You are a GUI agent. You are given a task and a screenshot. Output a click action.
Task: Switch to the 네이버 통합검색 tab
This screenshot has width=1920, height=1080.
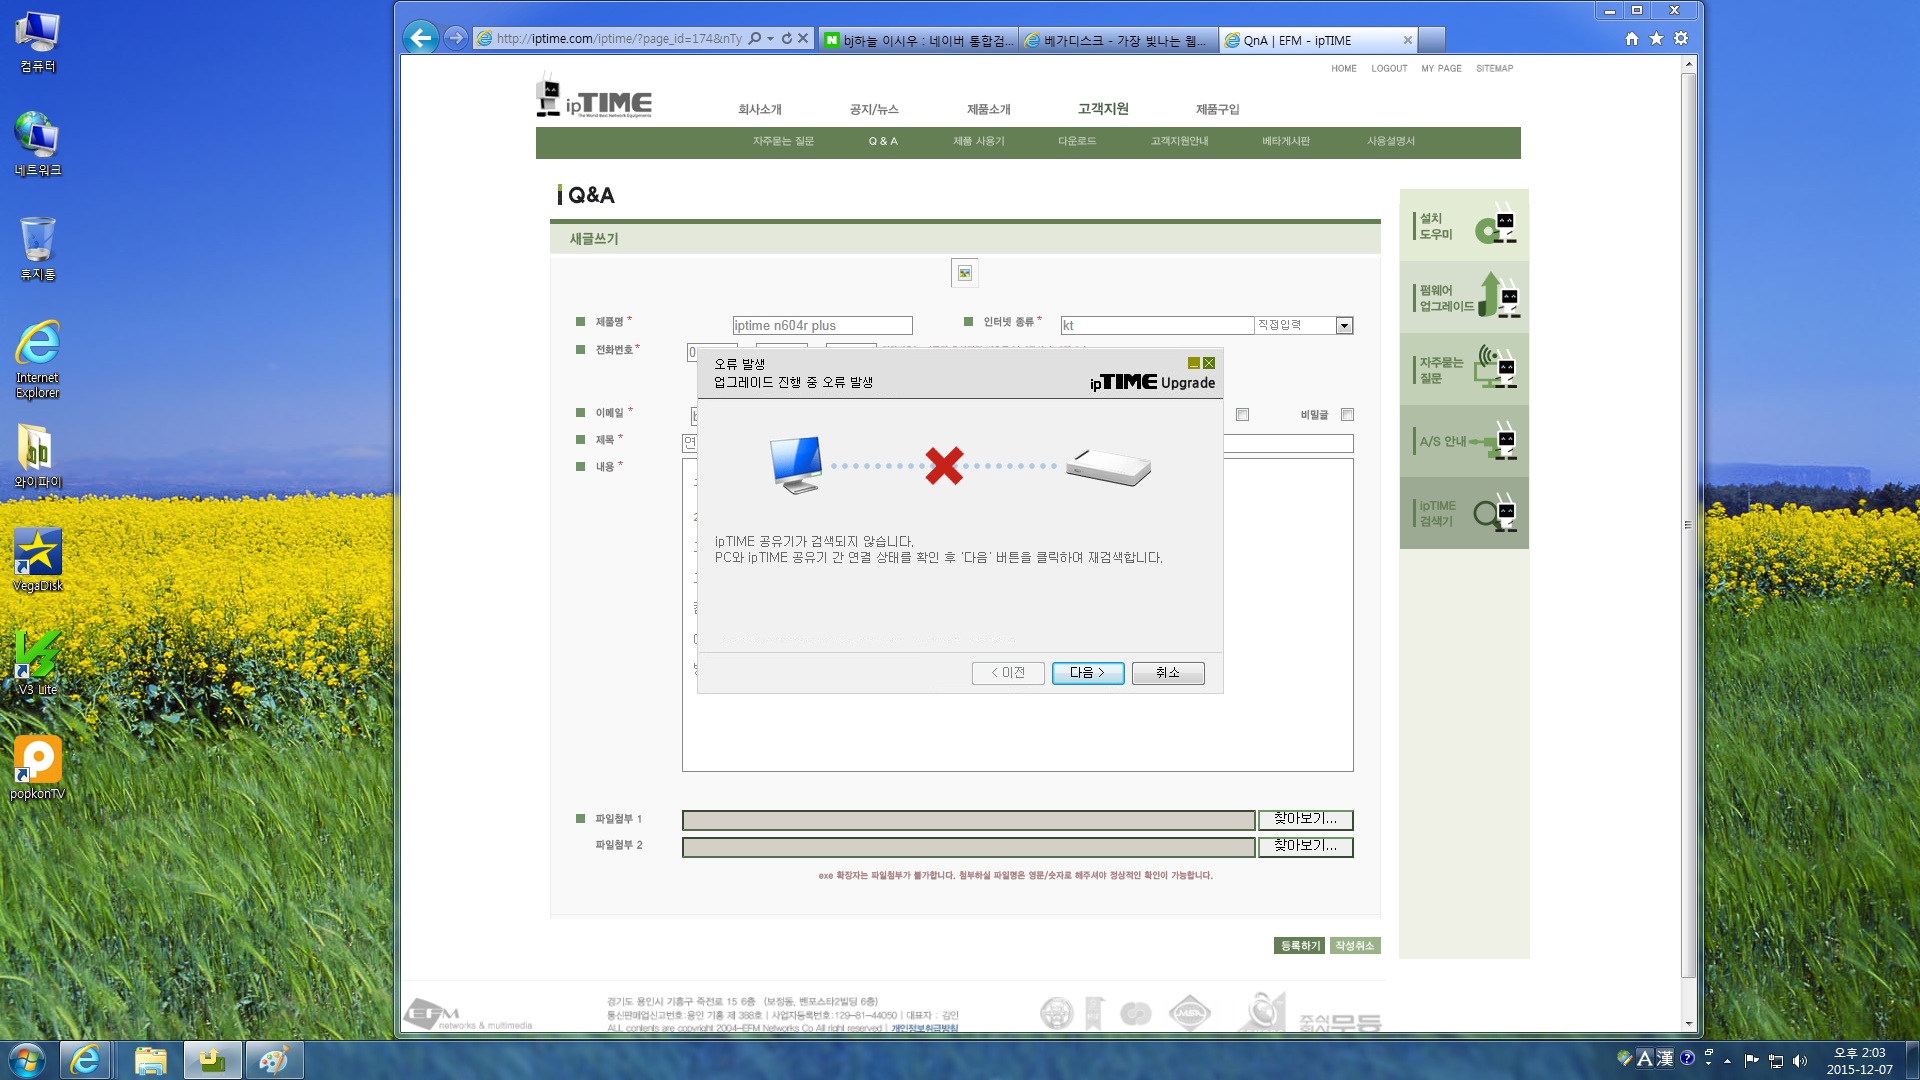point(918,40)
